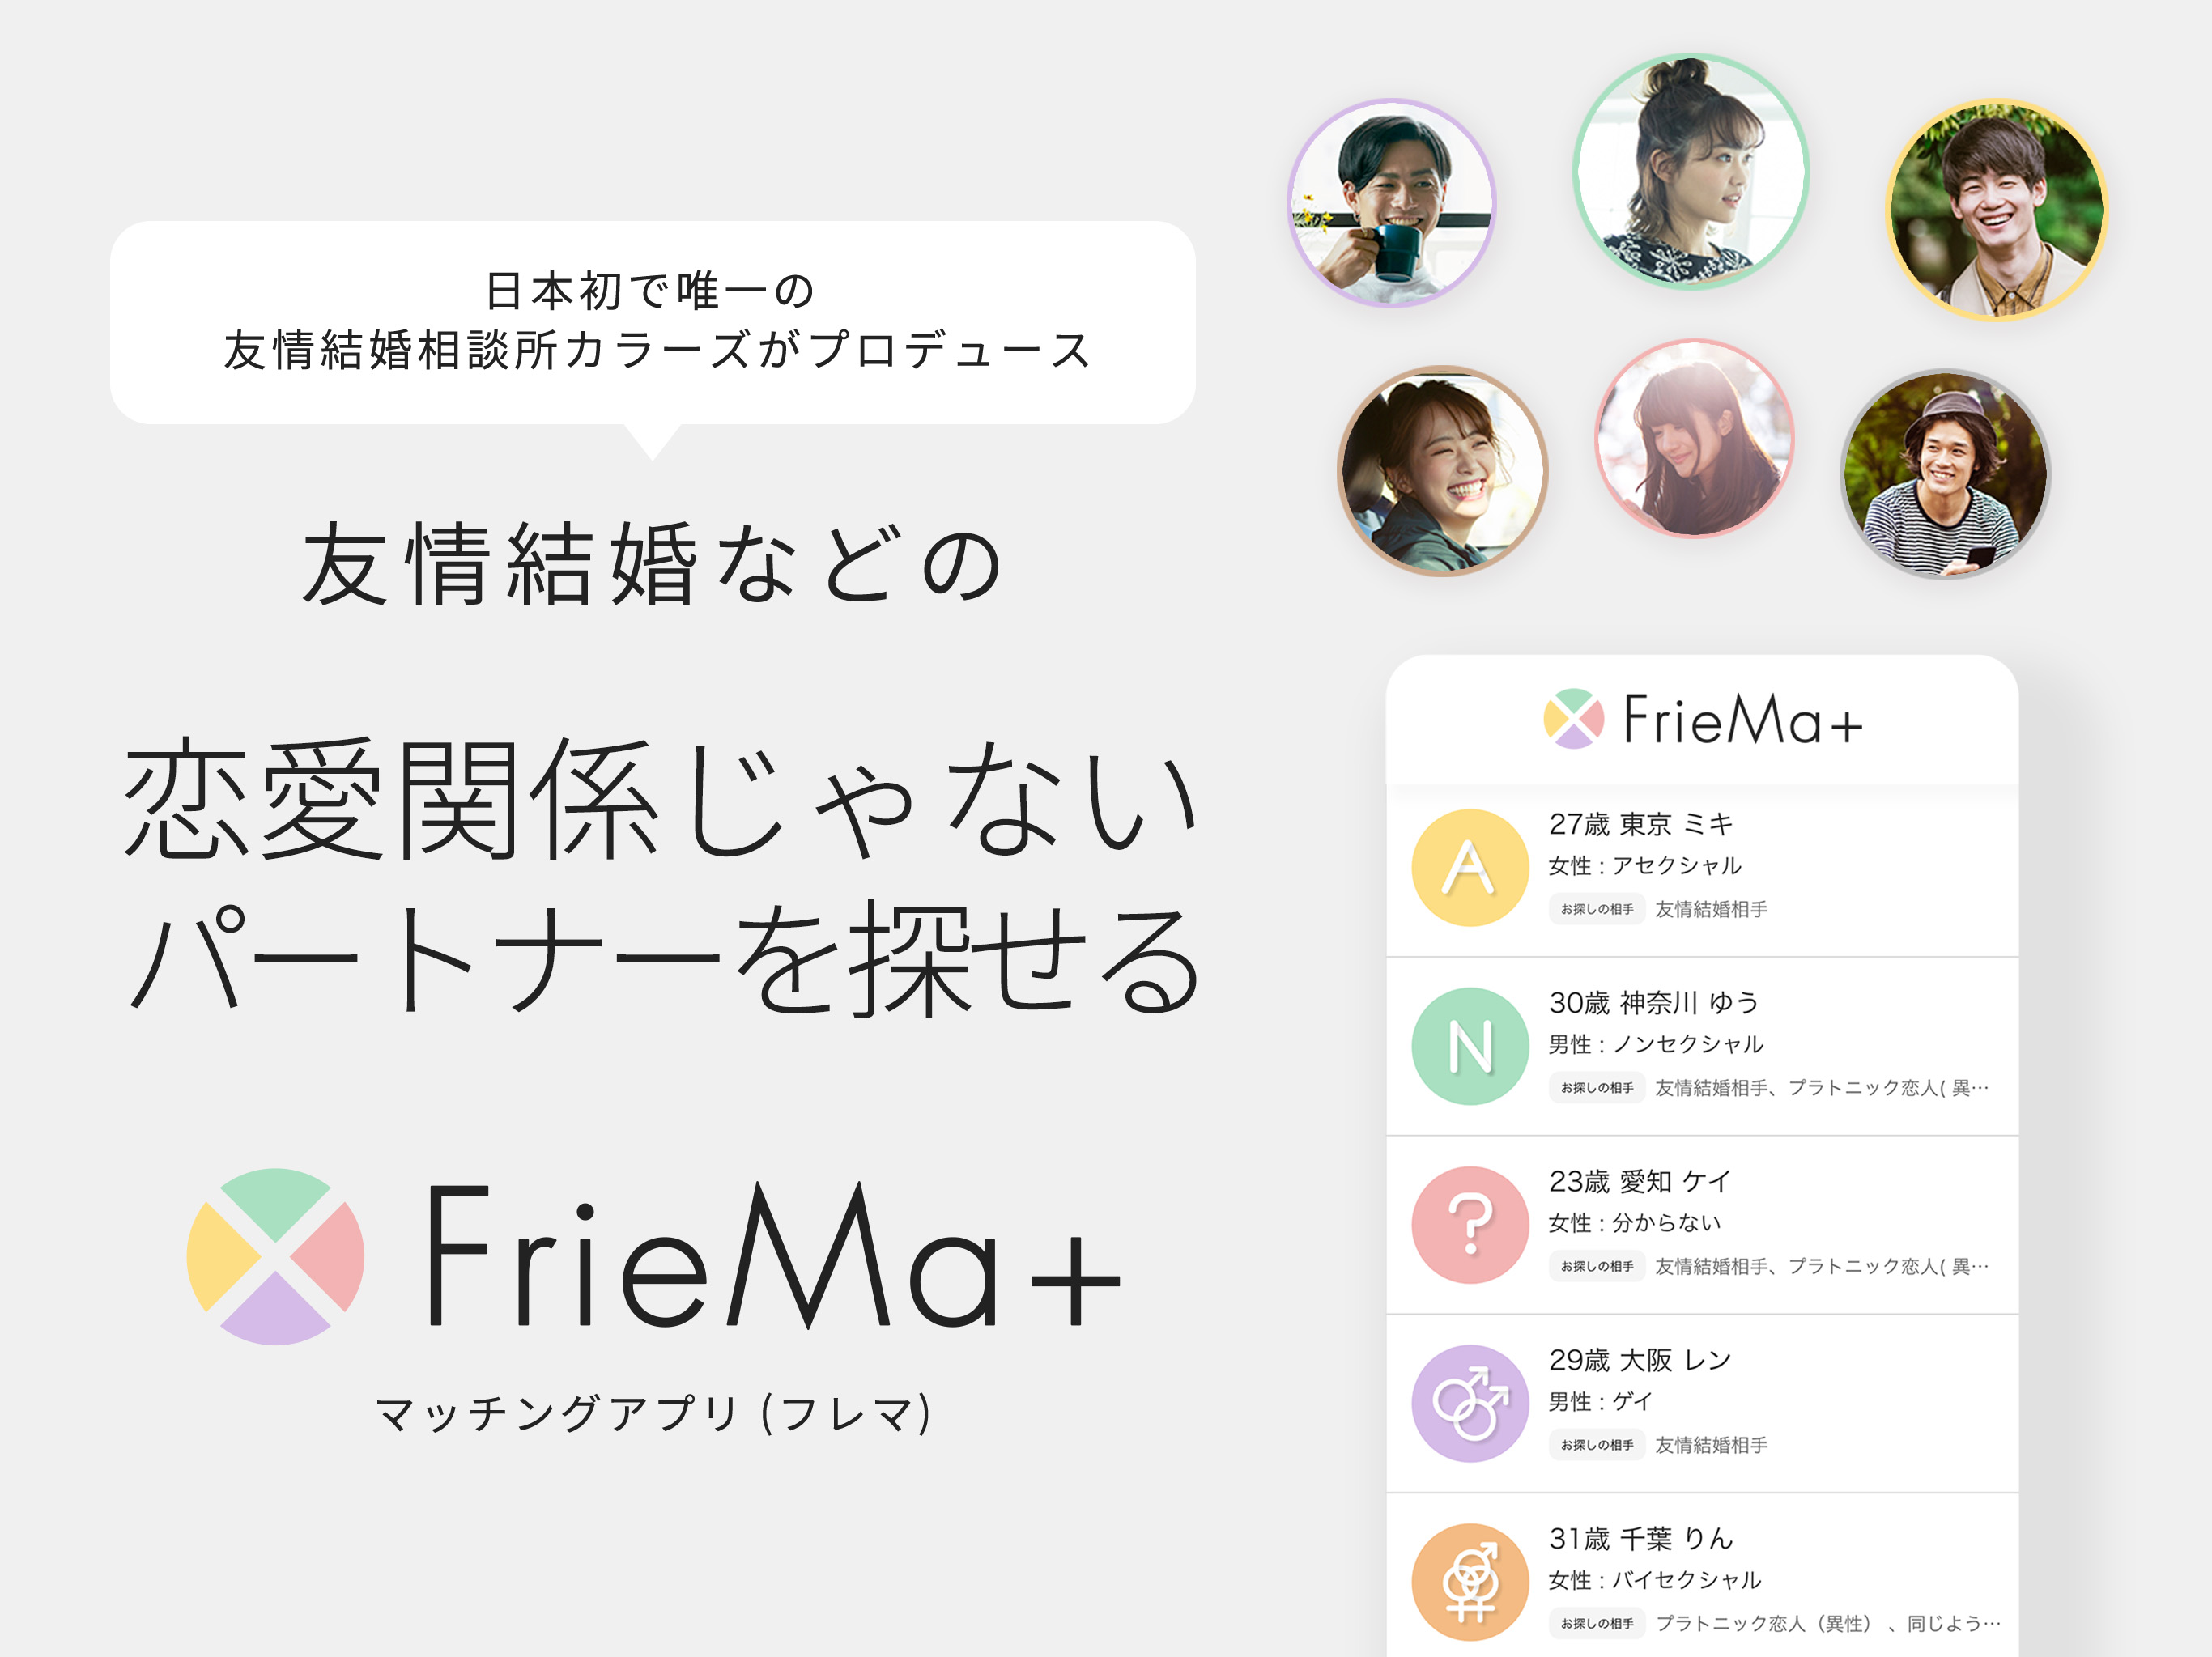Open the 30歳 神奈川 ゆう profile entry

1701,1046
